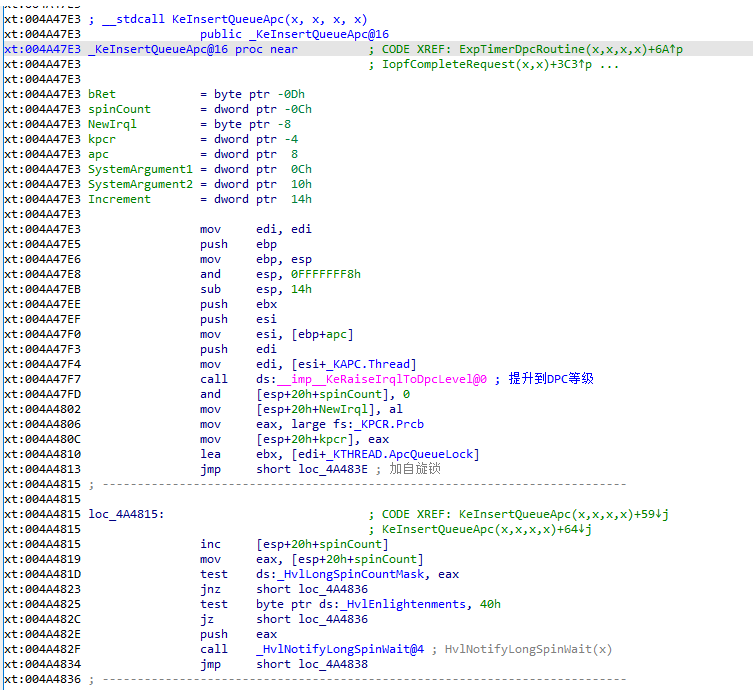
Task: Click the Chinese spinlock comment after loc_4A483E
Action: (x=415, y=469)
